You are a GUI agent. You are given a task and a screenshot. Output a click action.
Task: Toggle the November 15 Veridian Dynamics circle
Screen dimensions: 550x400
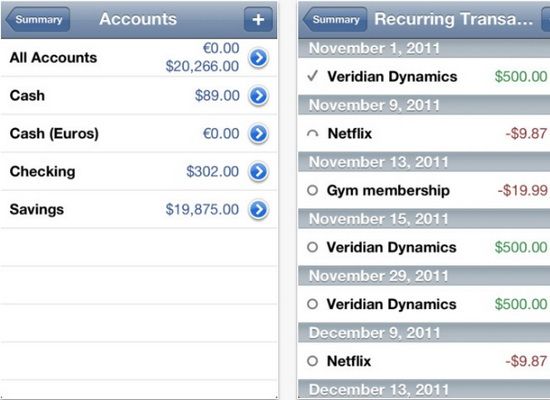point(313,247)
